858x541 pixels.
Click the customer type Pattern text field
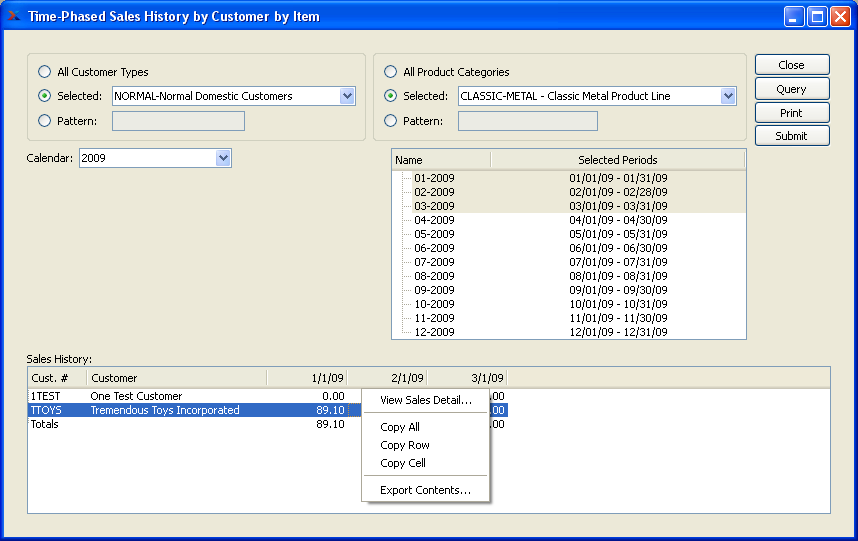(x=178, y=121)
